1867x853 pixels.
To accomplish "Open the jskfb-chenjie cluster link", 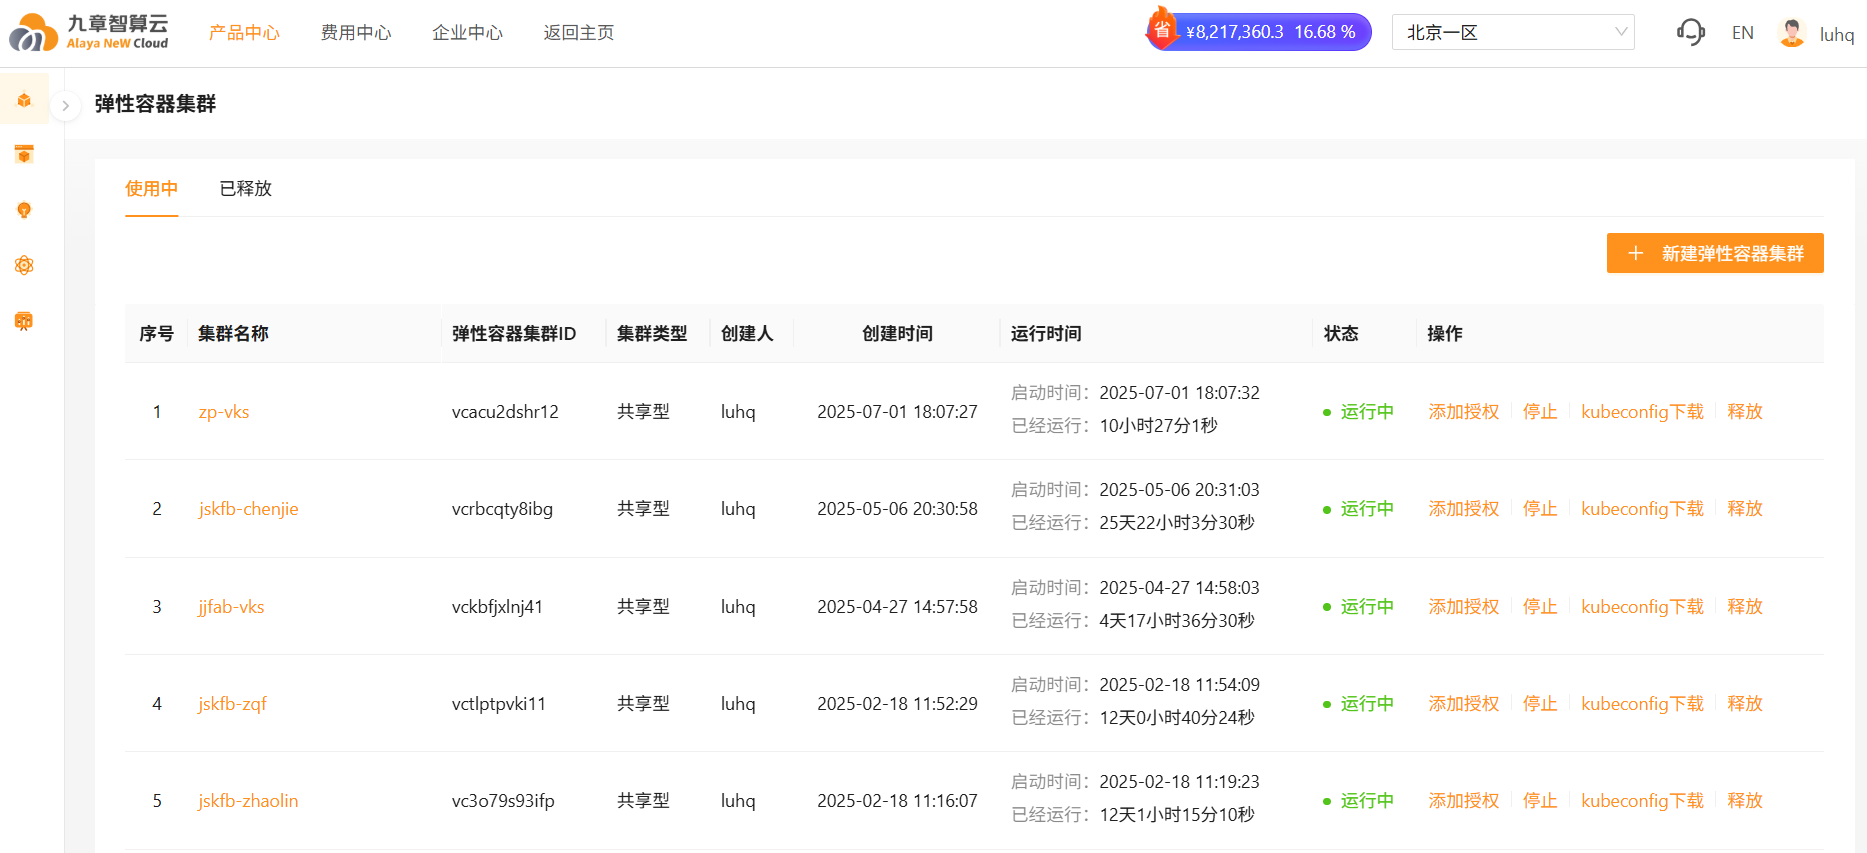I will [248, 509].
